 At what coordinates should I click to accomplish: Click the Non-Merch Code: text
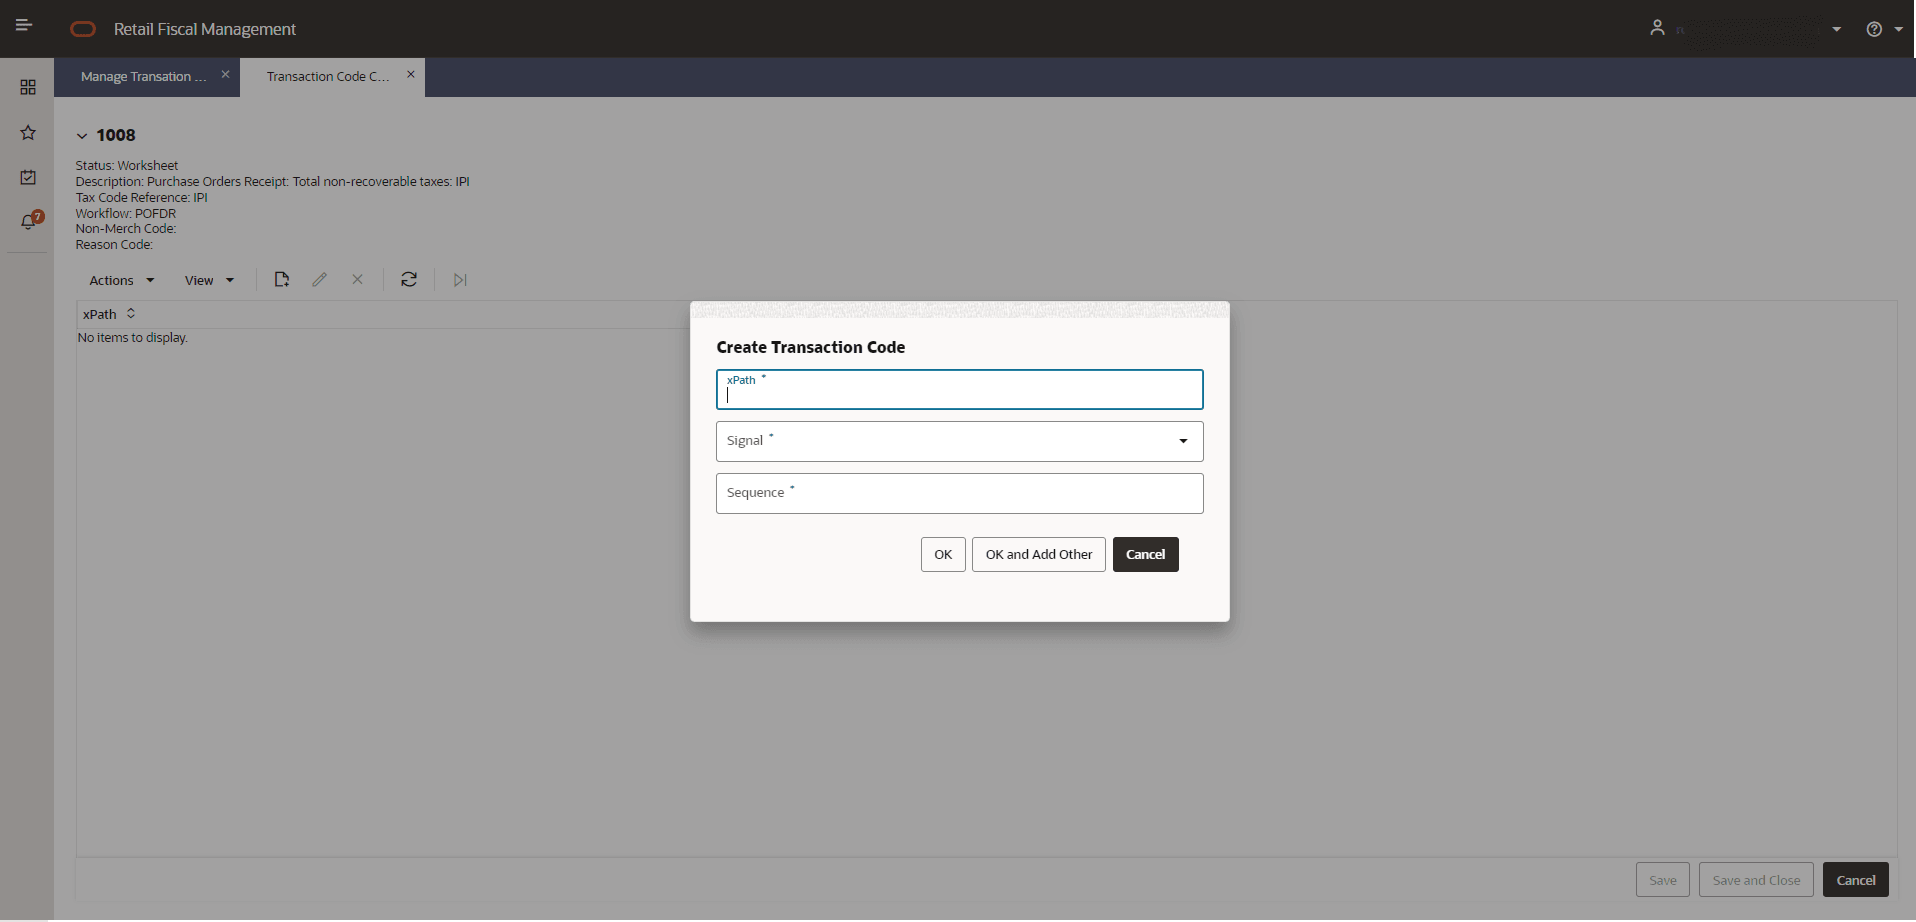coord(126,229)
